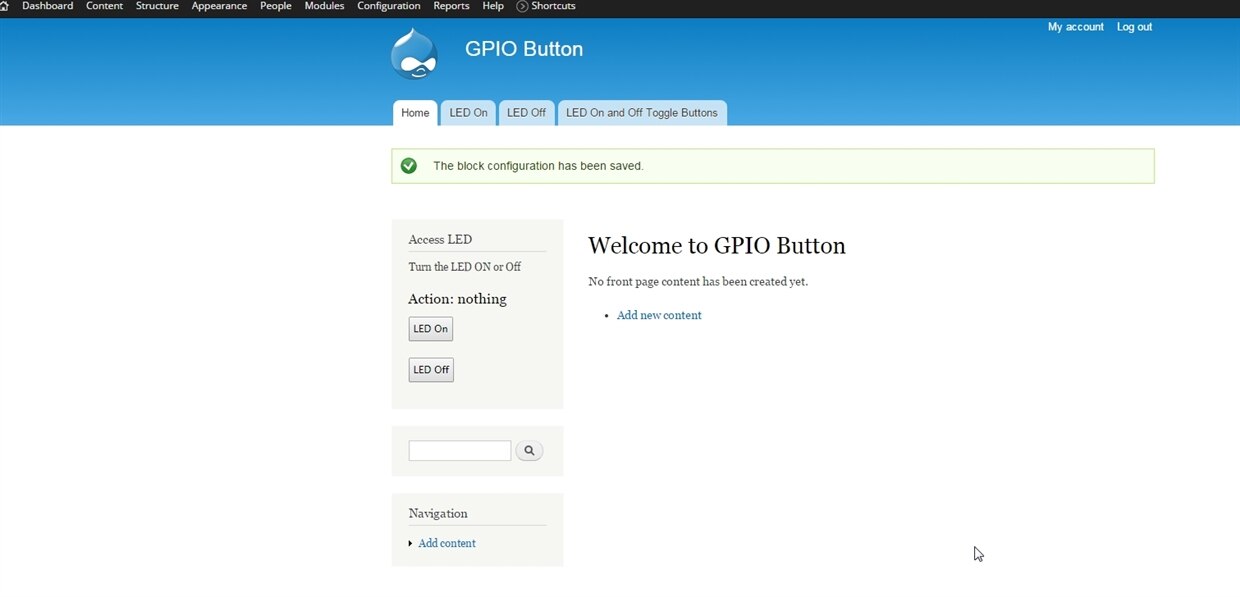The height and width of the screenshot is (597, 1240).
Task: Open the Configuration menu item
Action: (389, 6)
